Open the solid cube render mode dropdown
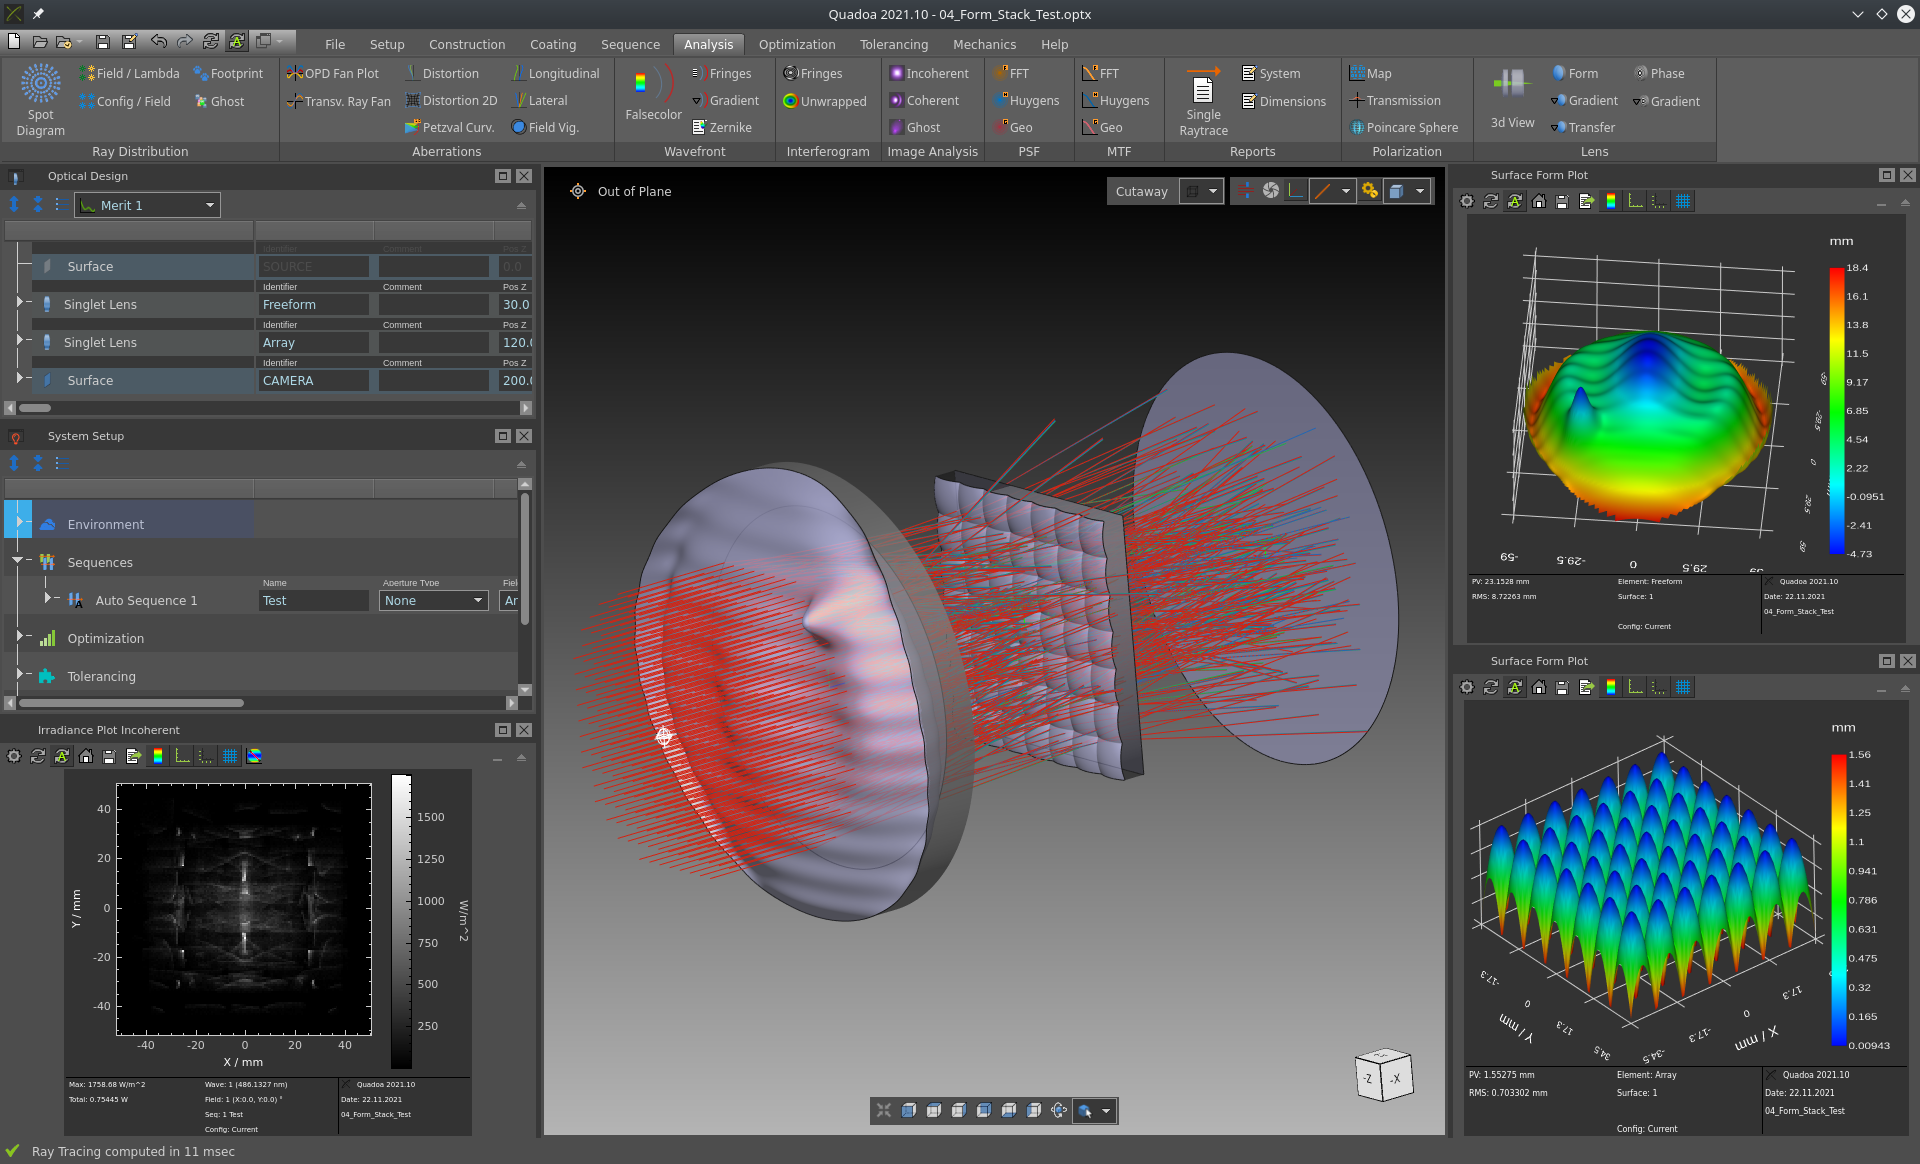Screen dimensions: 1920x1164 tap(1419, 191)
